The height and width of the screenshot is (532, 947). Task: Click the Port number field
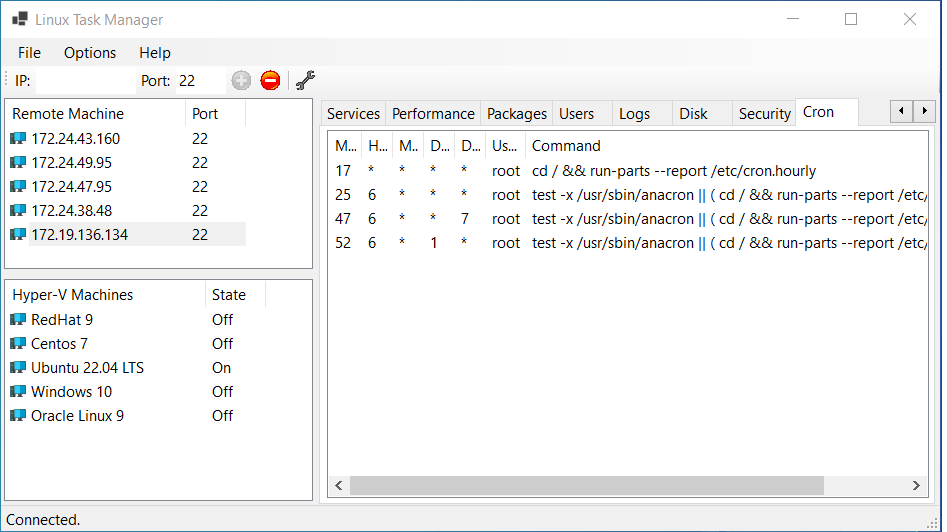200,81
